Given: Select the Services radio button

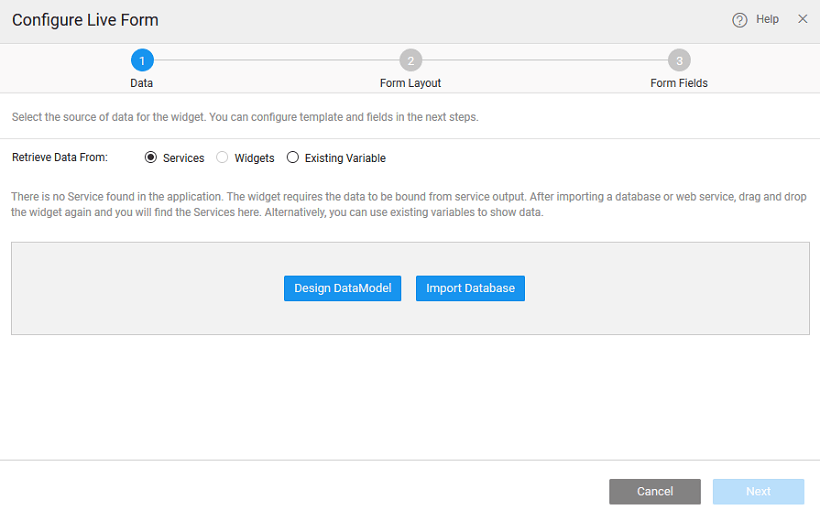Looking at the screenshot, I should (151, 157).
